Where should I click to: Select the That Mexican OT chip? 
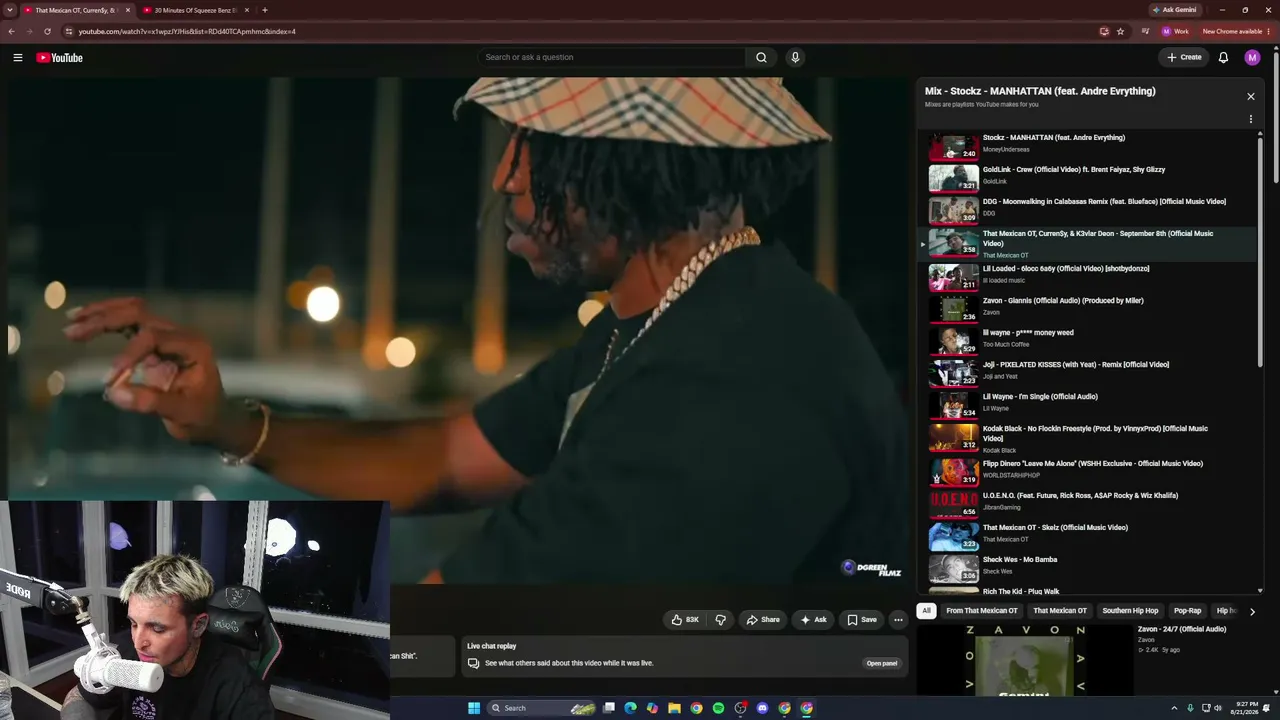1060,611
